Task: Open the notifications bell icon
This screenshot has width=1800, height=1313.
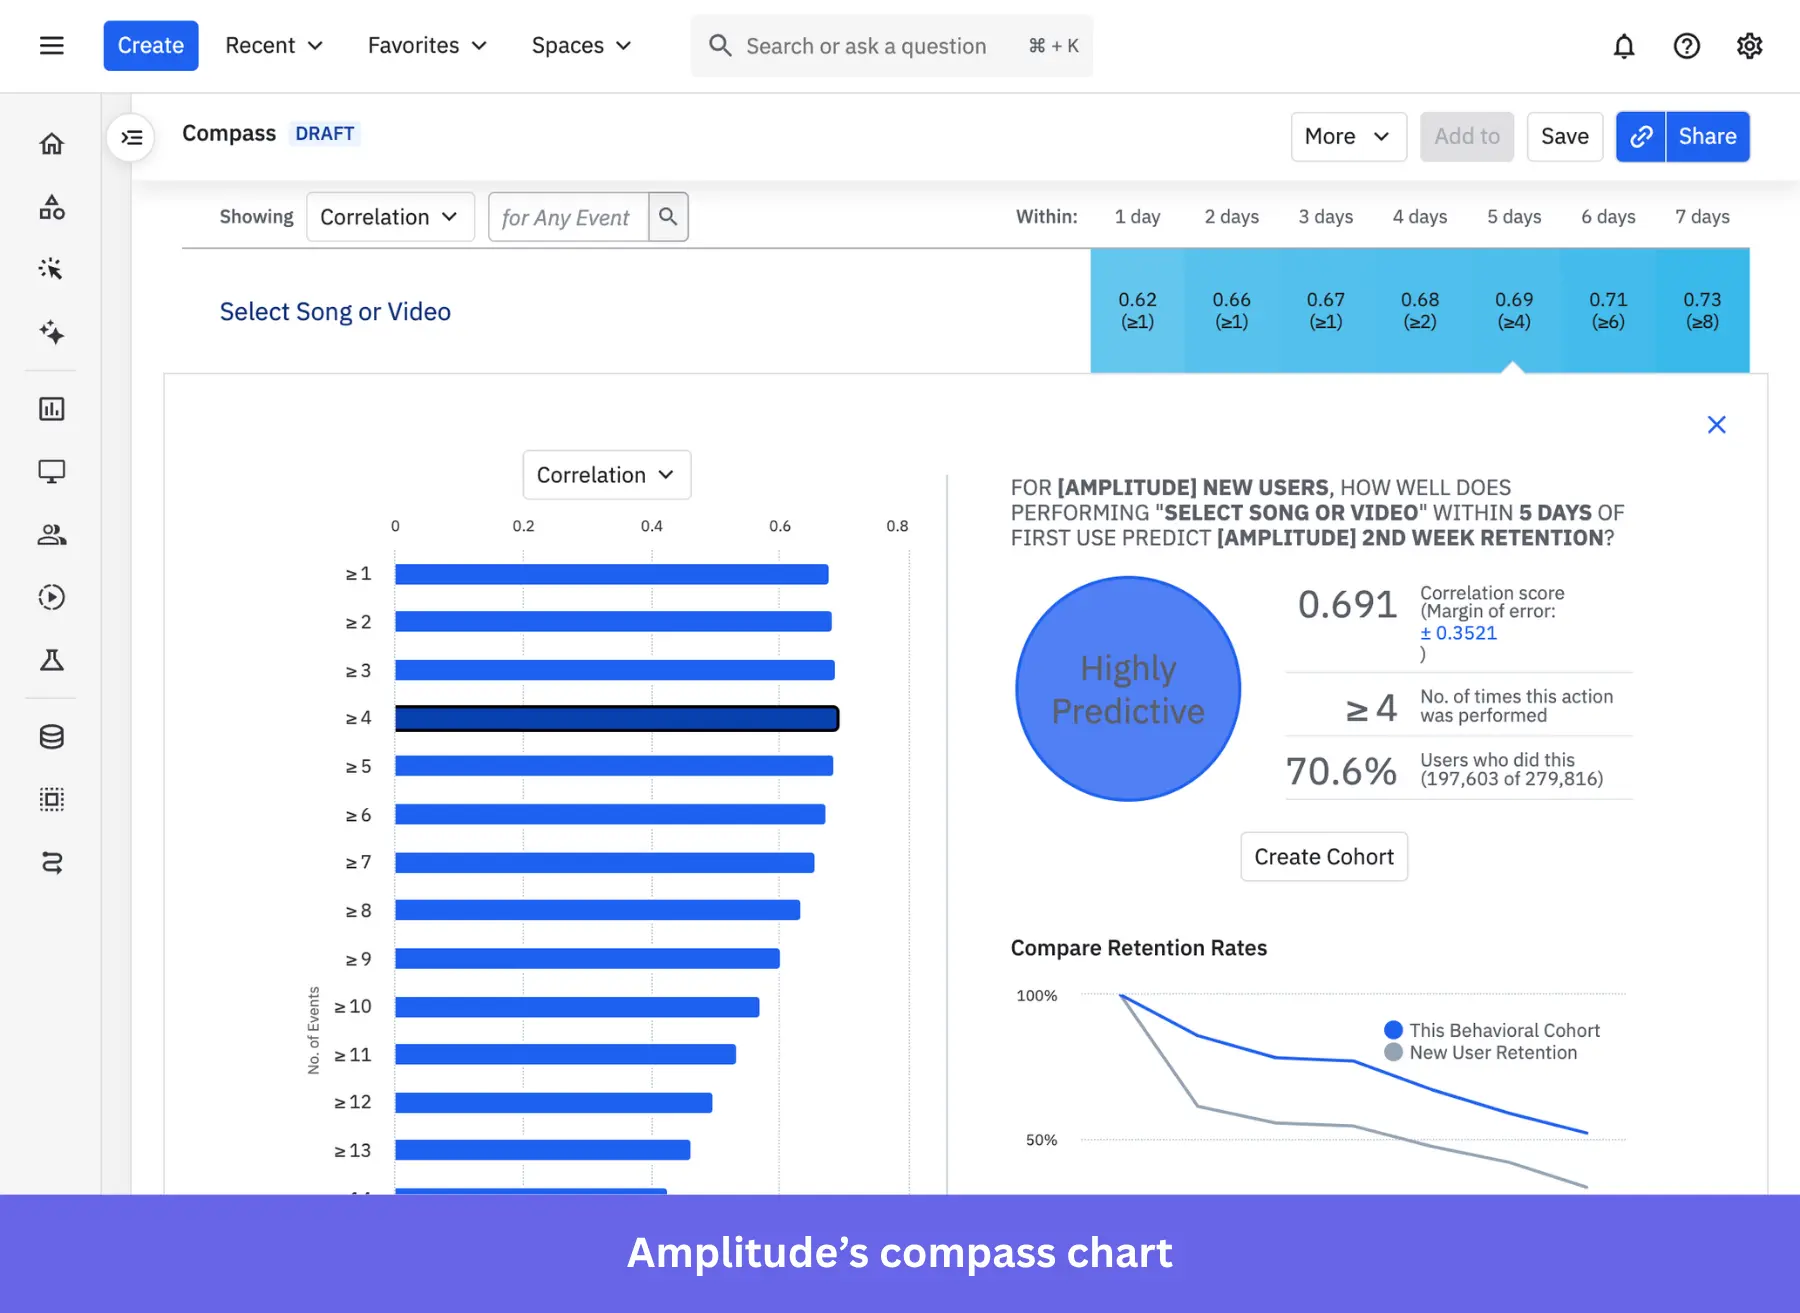Action: 1624,46
